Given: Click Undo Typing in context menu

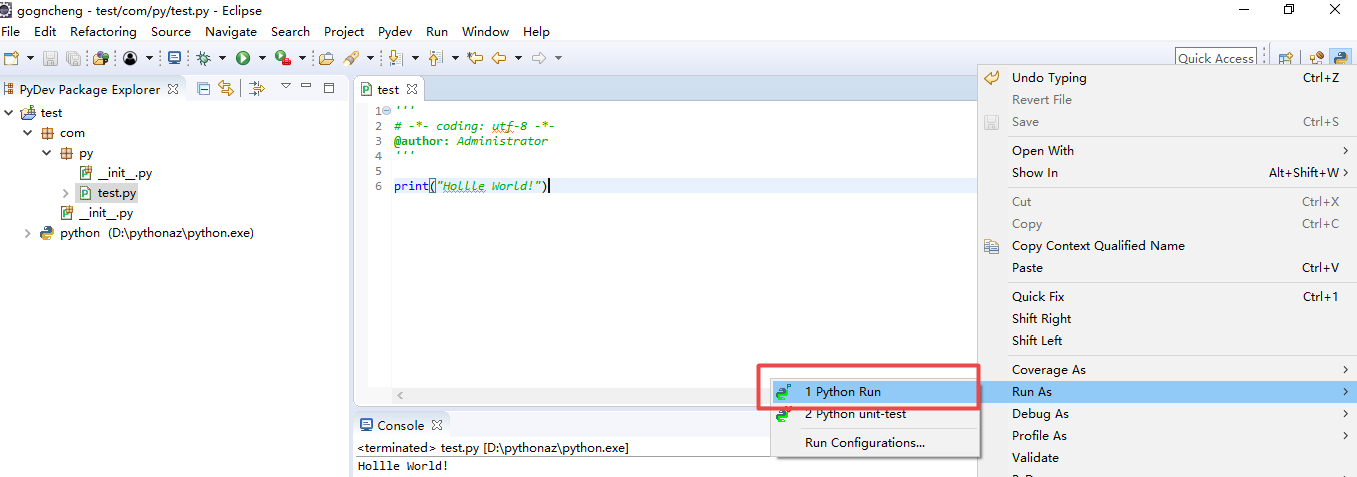Looking at the screenshot, I should coord(1167,77).
